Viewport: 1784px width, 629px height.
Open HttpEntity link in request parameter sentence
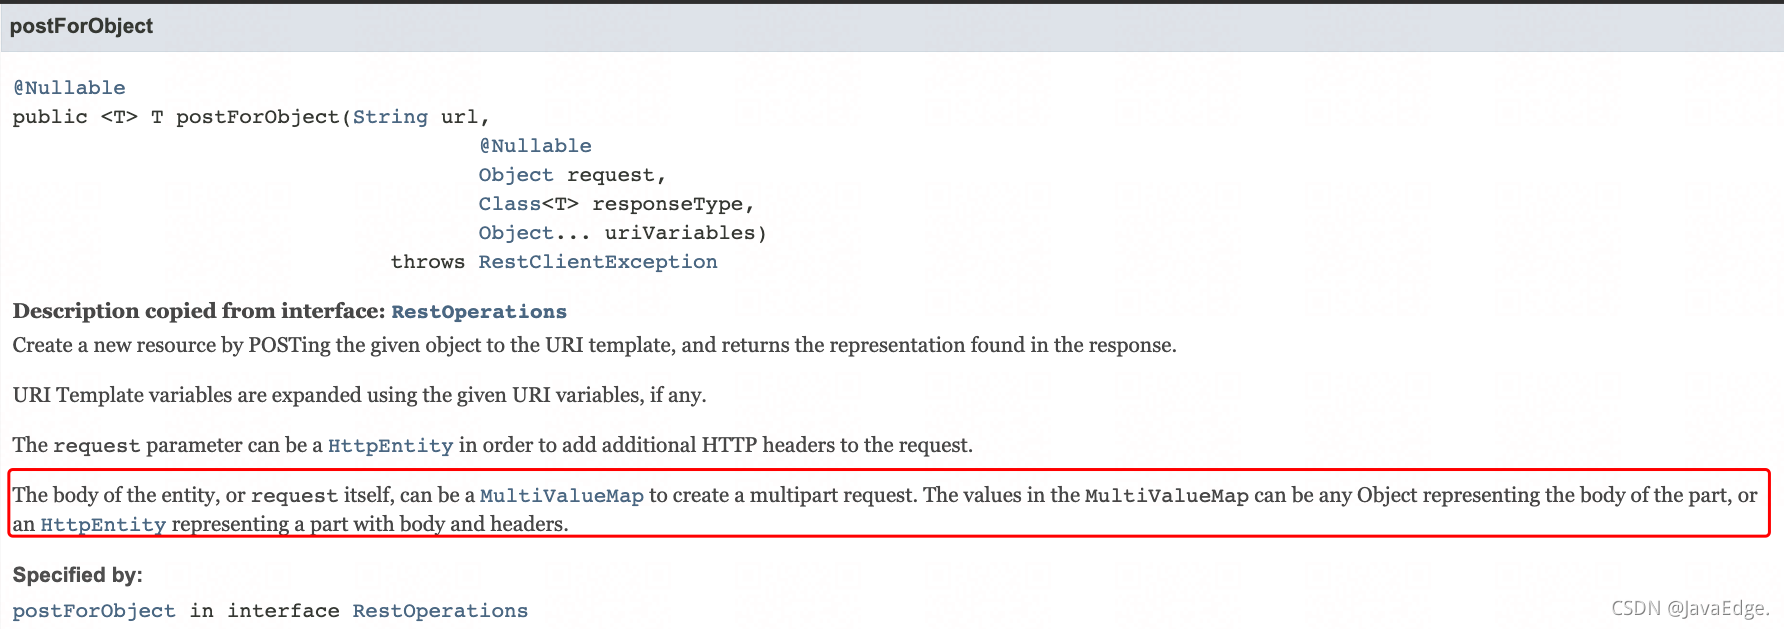click(390, 446)
